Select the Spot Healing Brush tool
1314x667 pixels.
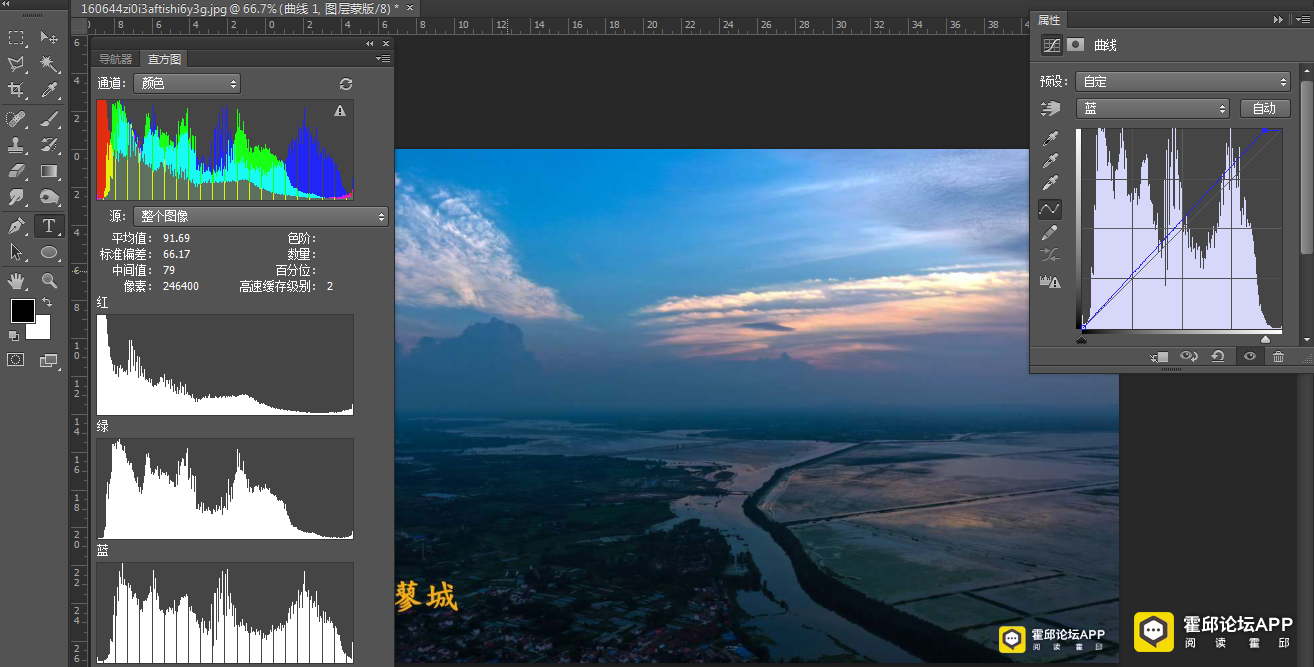[16, 119]
